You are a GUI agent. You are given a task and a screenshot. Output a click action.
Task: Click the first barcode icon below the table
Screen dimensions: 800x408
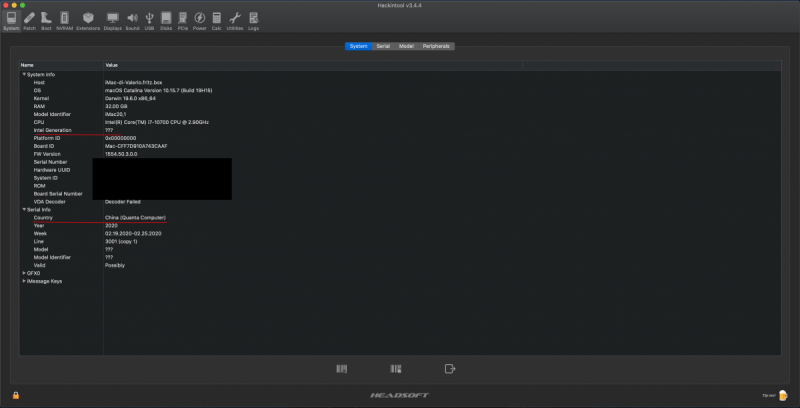342,368
